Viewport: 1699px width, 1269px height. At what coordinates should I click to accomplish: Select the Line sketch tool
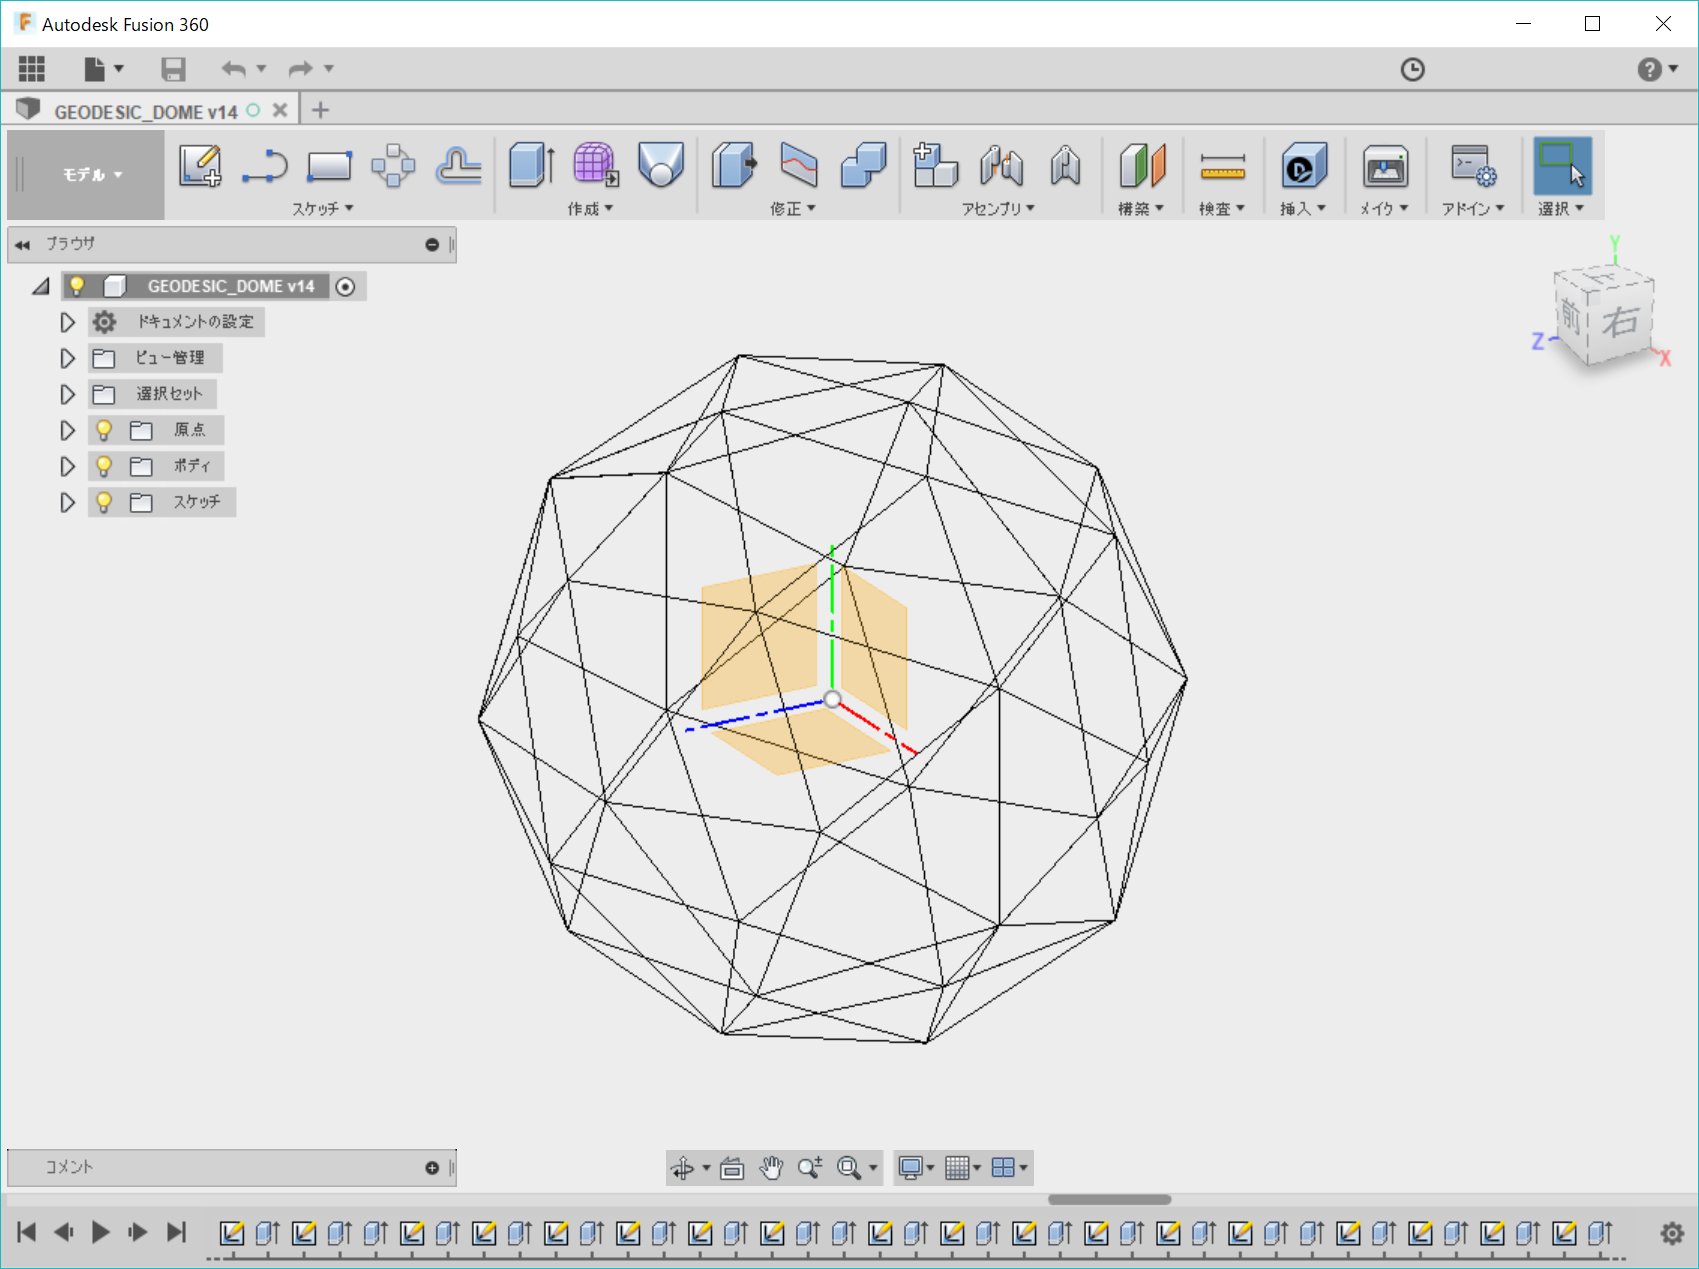pyautogui.click(x=264, y=166)
